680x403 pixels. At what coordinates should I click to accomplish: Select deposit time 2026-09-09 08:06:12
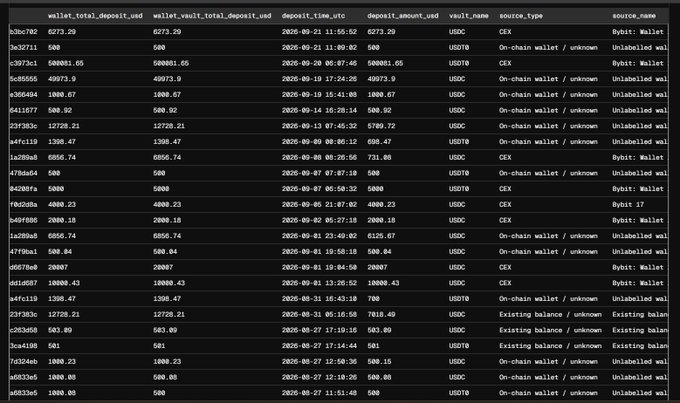[x=319, y=141]
